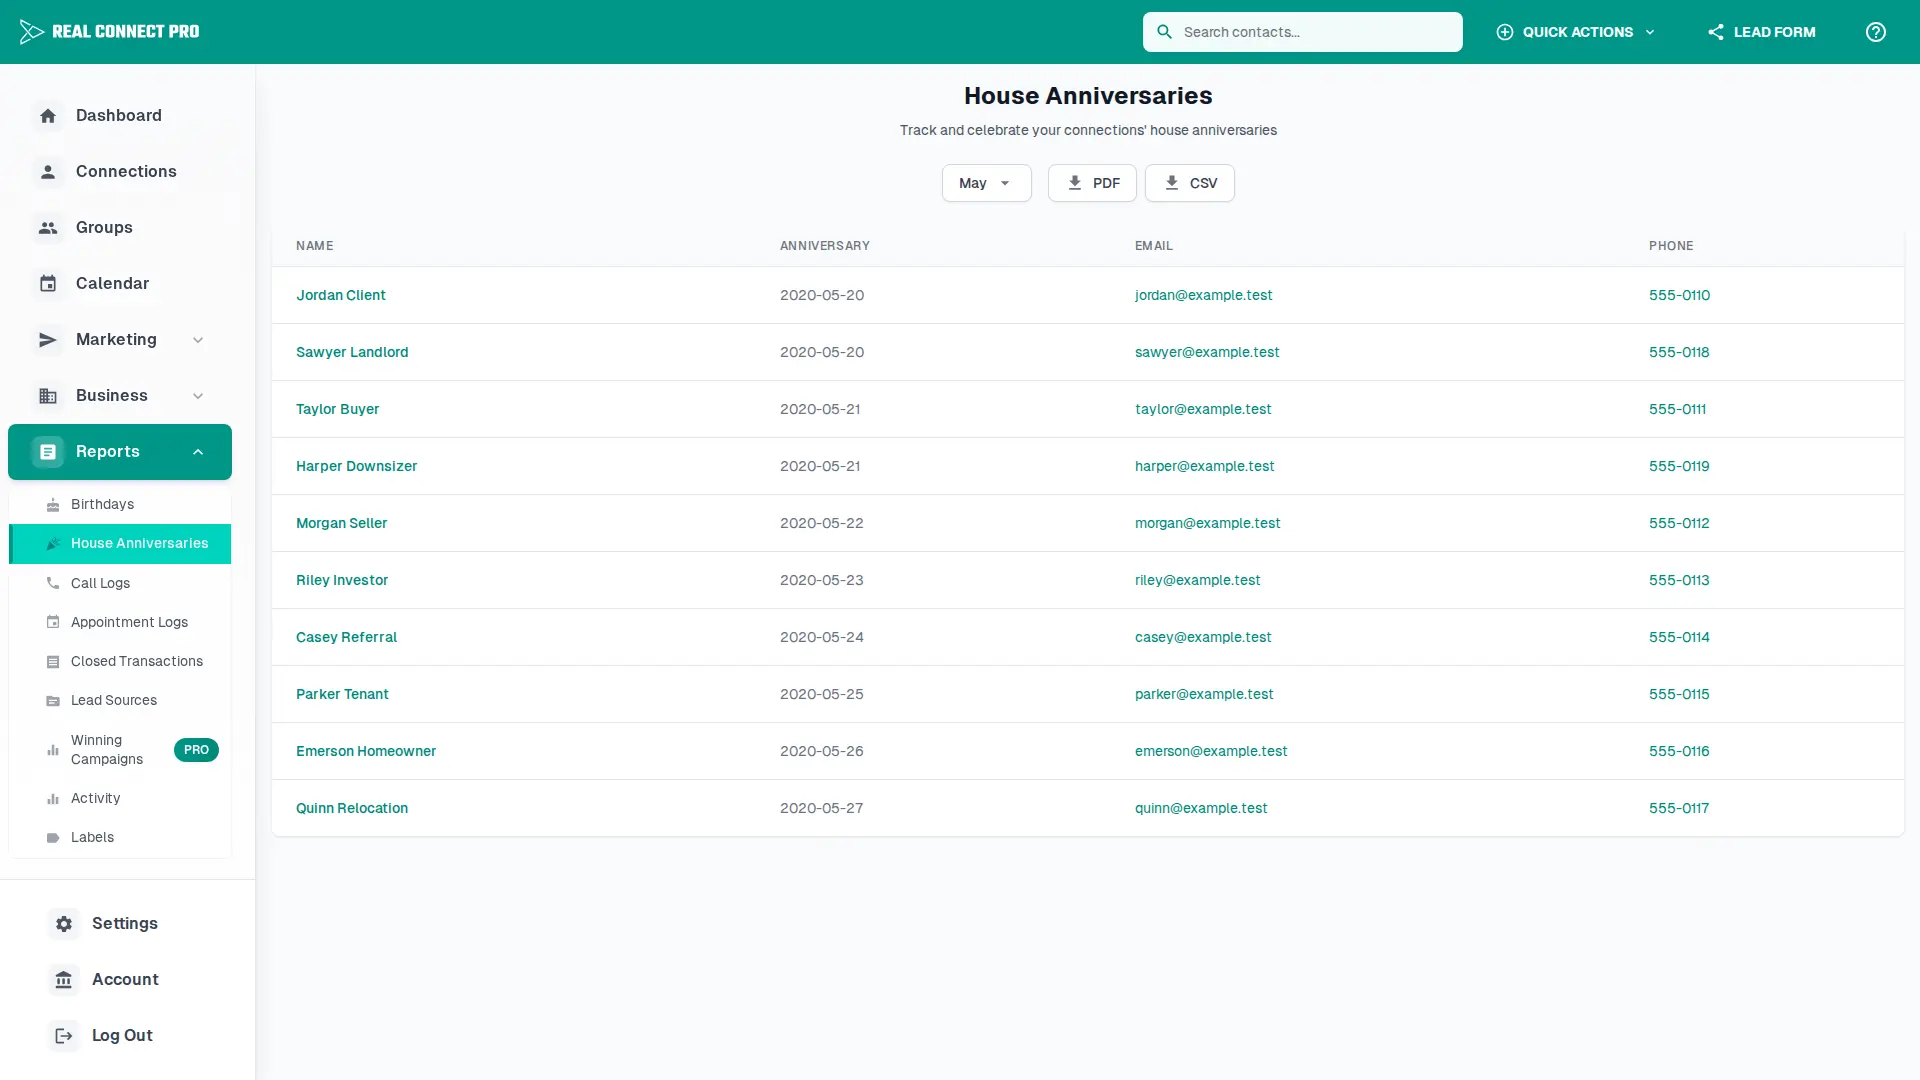Click the Dashboard home icon
1920x1080 pixels.
click(x=48, y=116)
